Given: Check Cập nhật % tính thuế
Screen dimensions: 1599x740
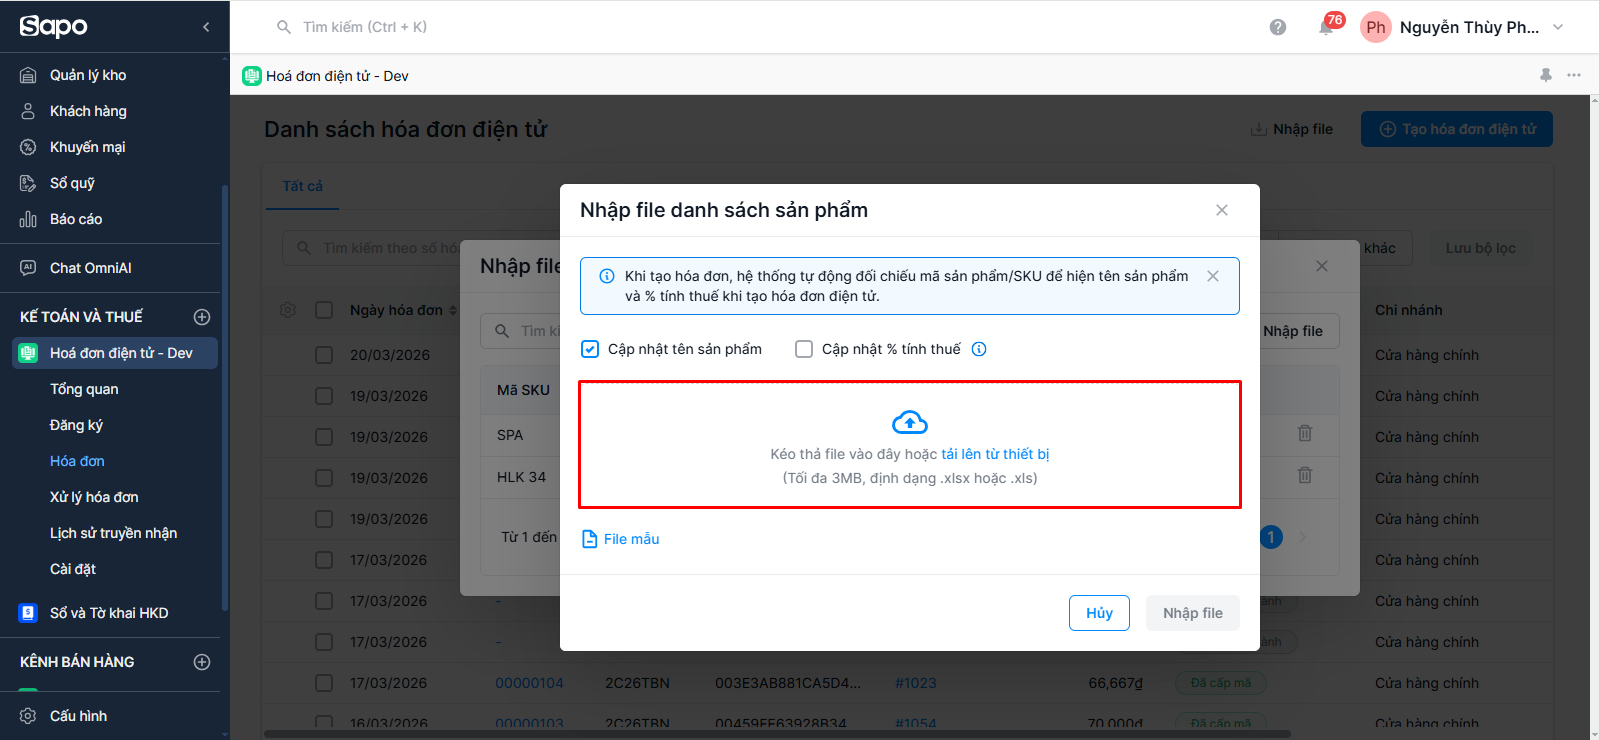Looking at the screenshot, I should [x=804, y=349].
